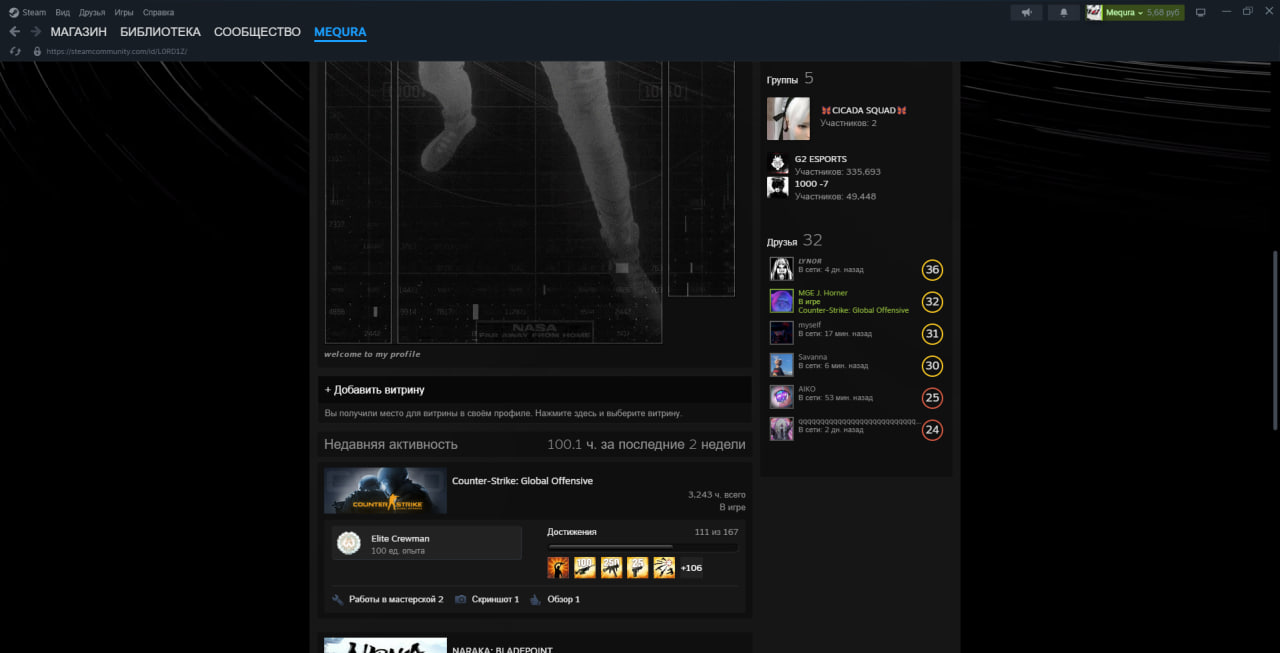Open the G2 ESPORTS group avatar
Screen dimensions: 1280x653
(x=777, y=164)
